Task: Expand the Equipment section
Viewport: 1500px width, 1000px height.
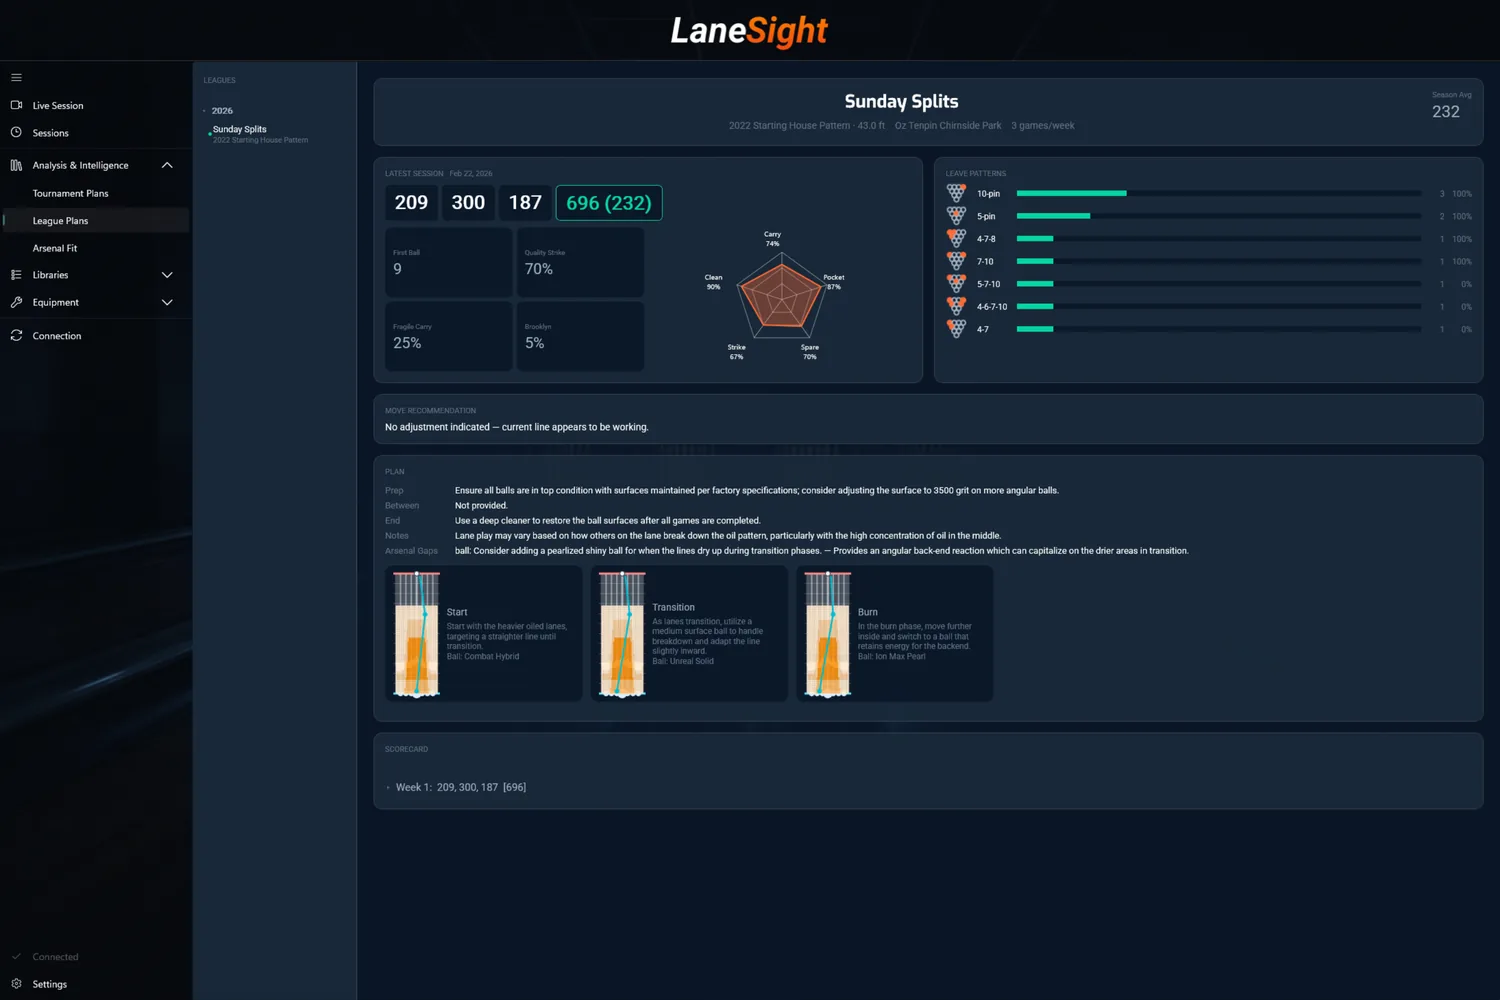Action: (167, 302)
